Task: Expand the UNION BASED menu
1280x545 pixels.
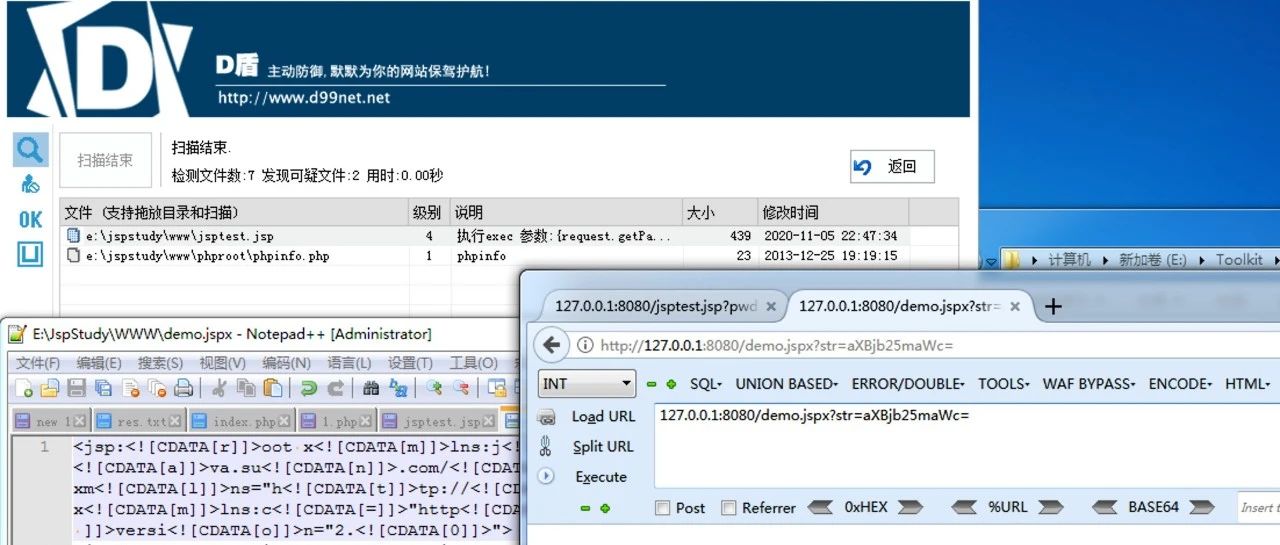Action: click(x=786, y=384)
